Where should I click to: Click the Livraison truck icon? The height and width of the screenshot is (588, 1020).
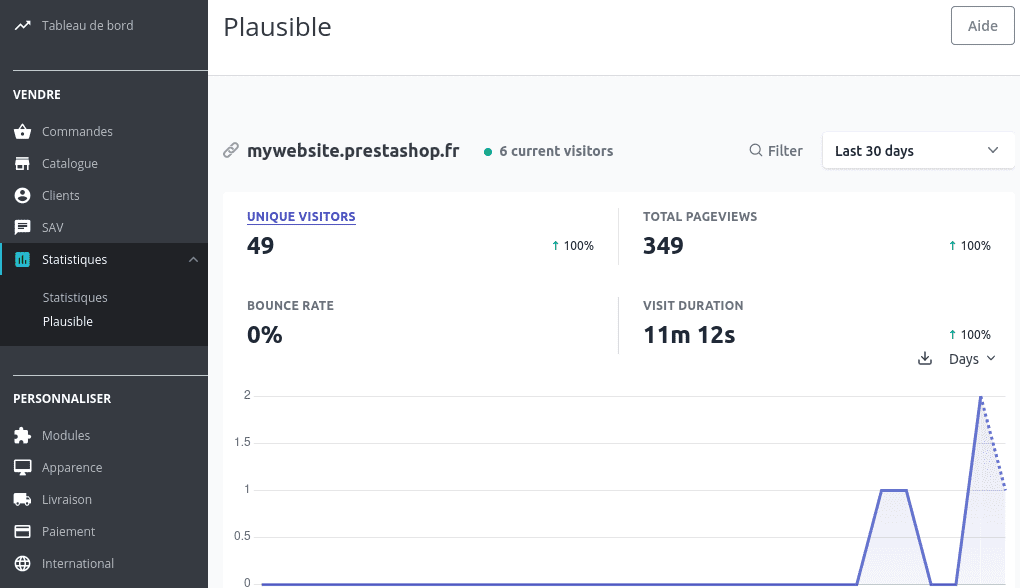pos(22,500)
